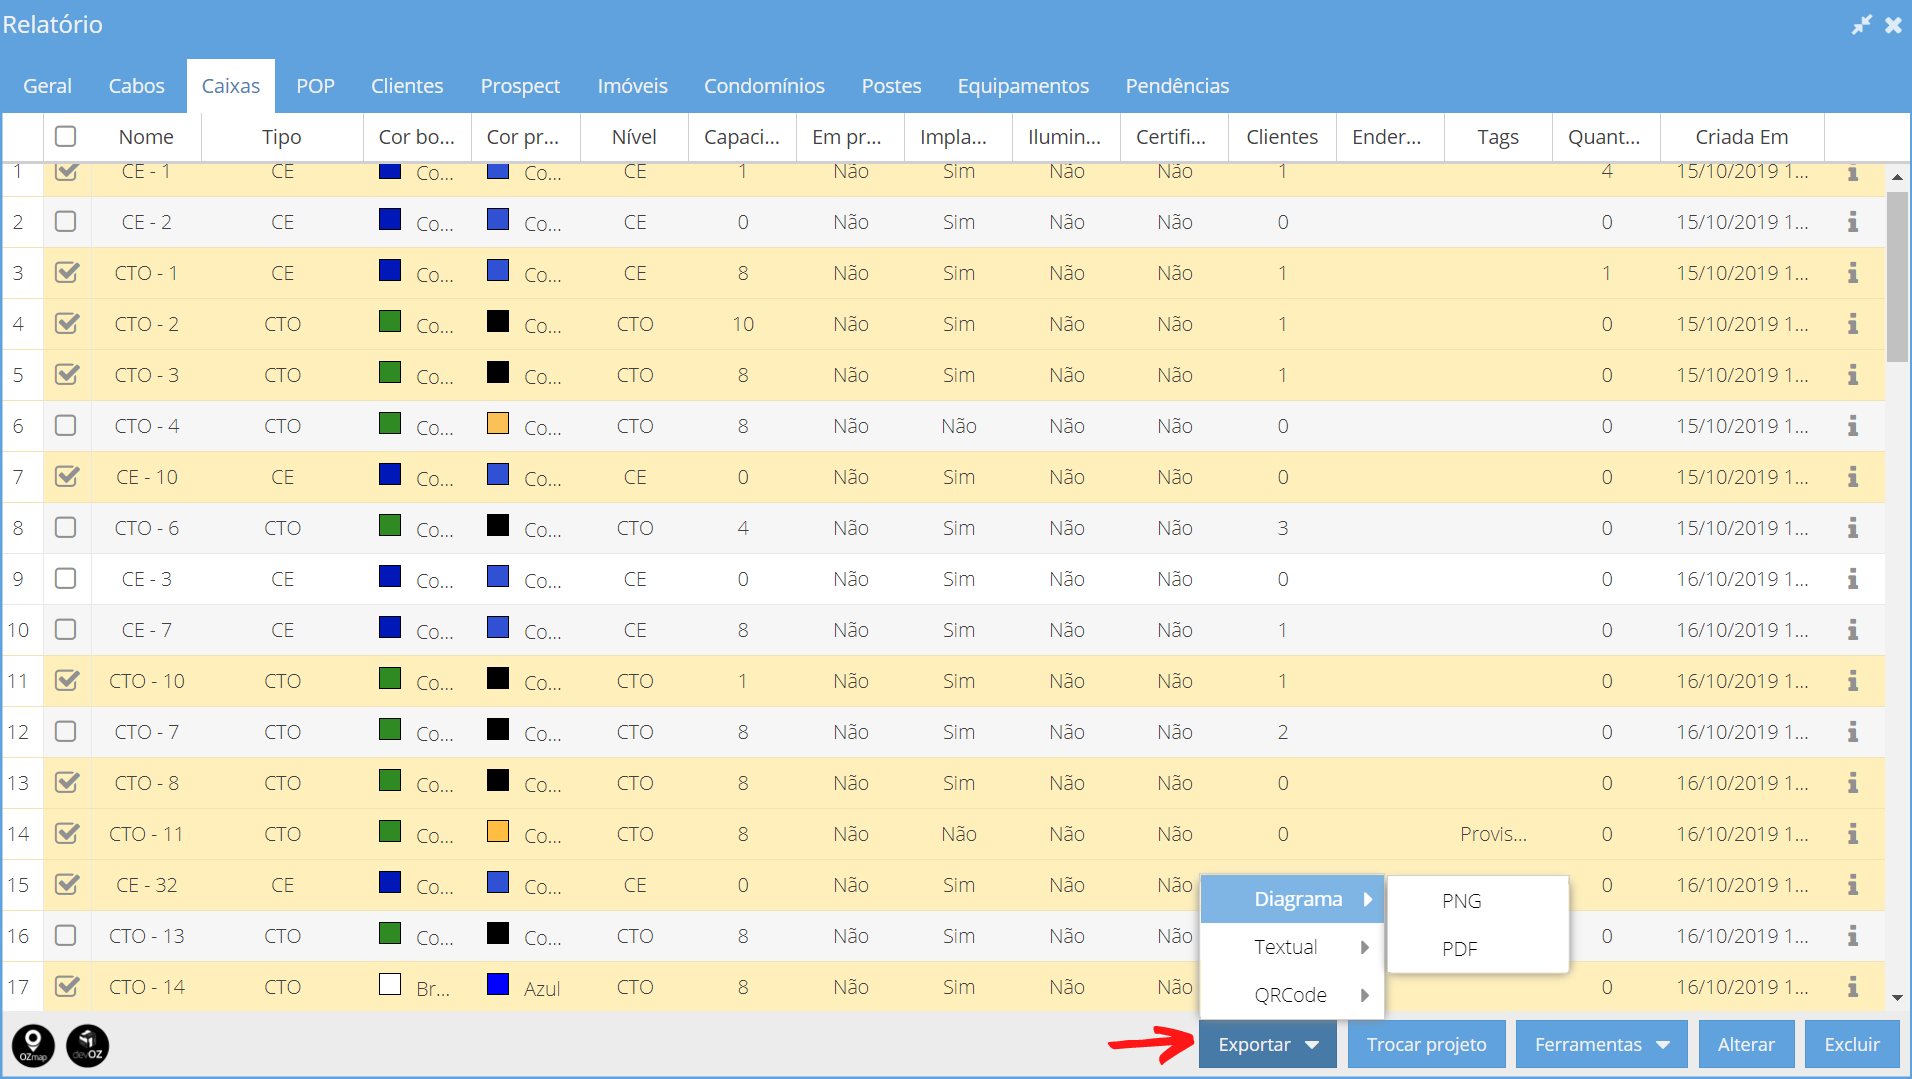This screenshot has width=1912, height=1079.
Task: Open info icon for row CE - 3
Action: click(1853, 579)
